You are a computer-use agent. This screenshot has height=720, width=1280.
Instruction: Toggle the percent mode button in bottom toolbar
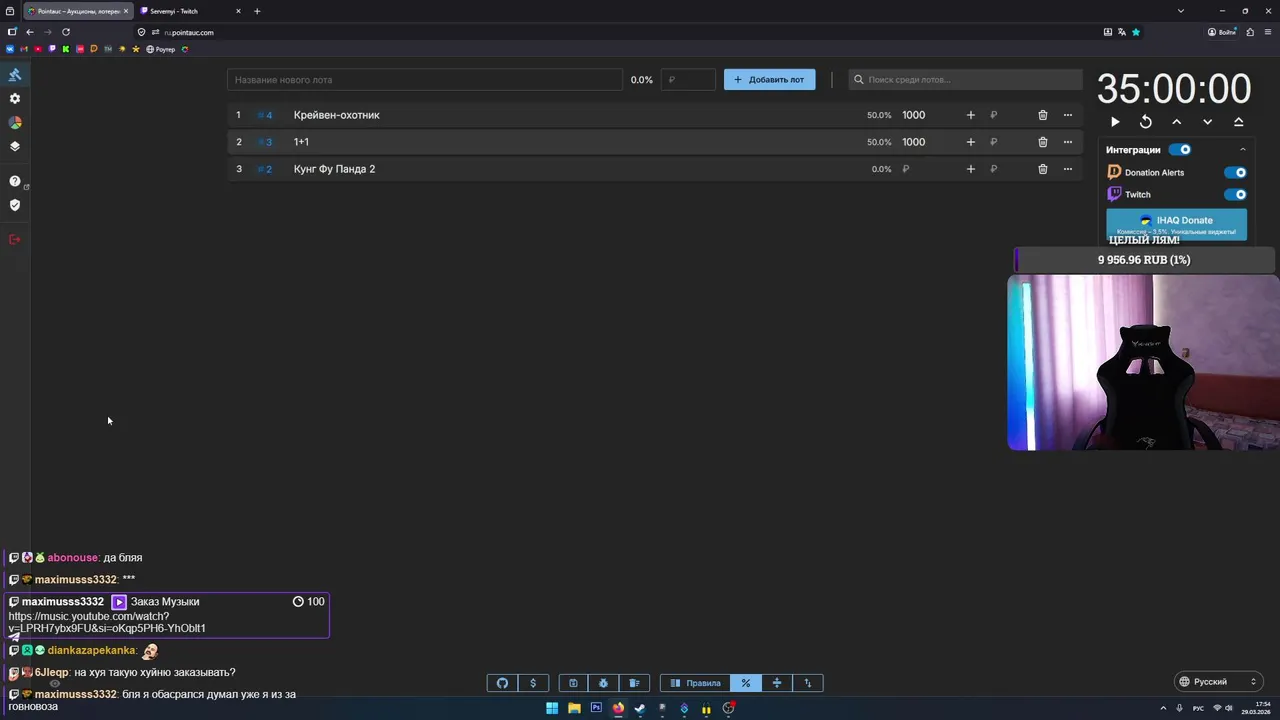(745, 683)
